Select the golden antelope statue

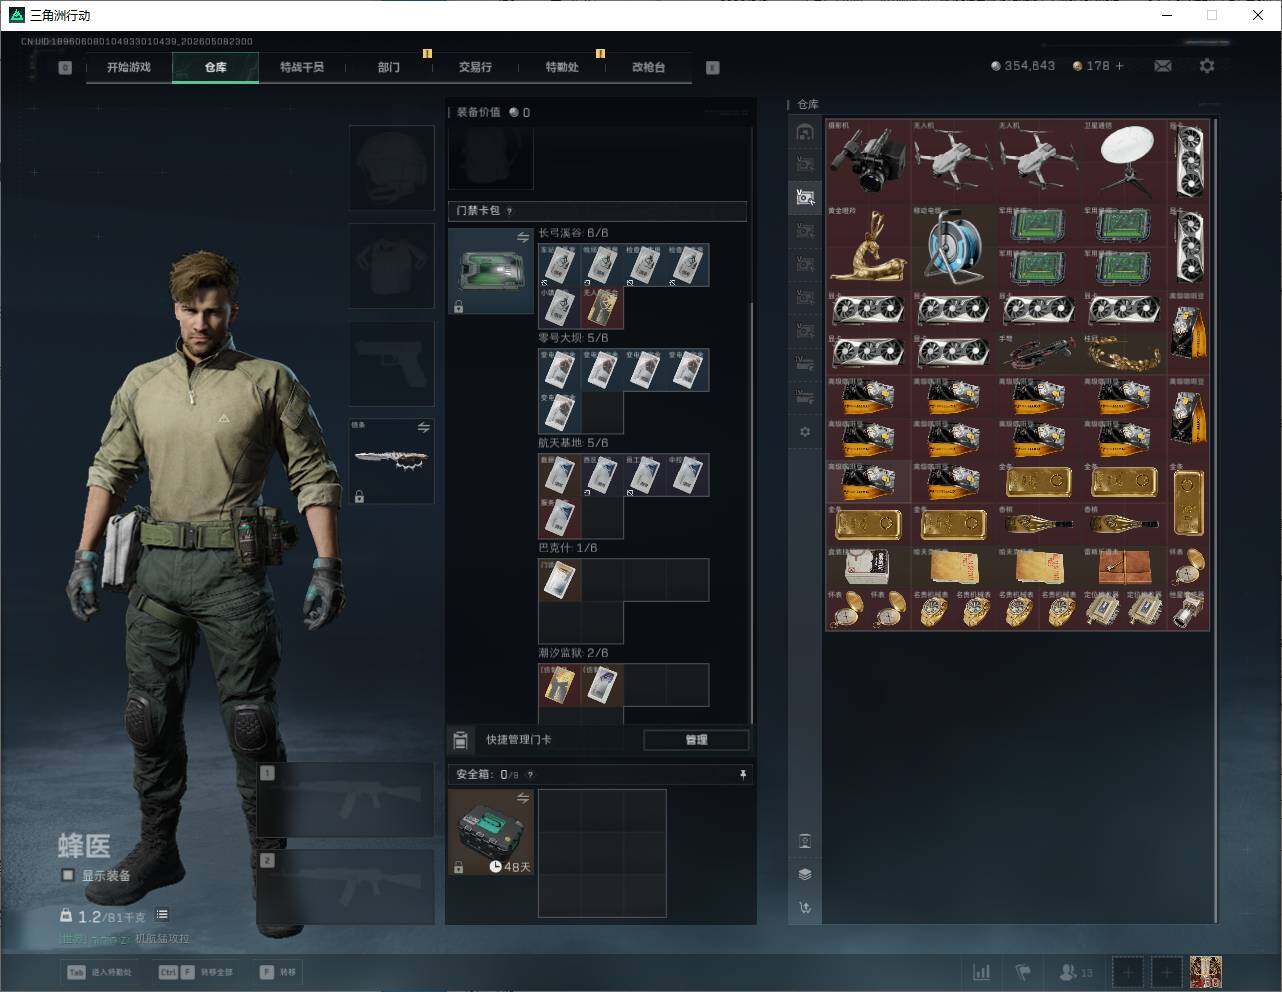tap(868, 247)
